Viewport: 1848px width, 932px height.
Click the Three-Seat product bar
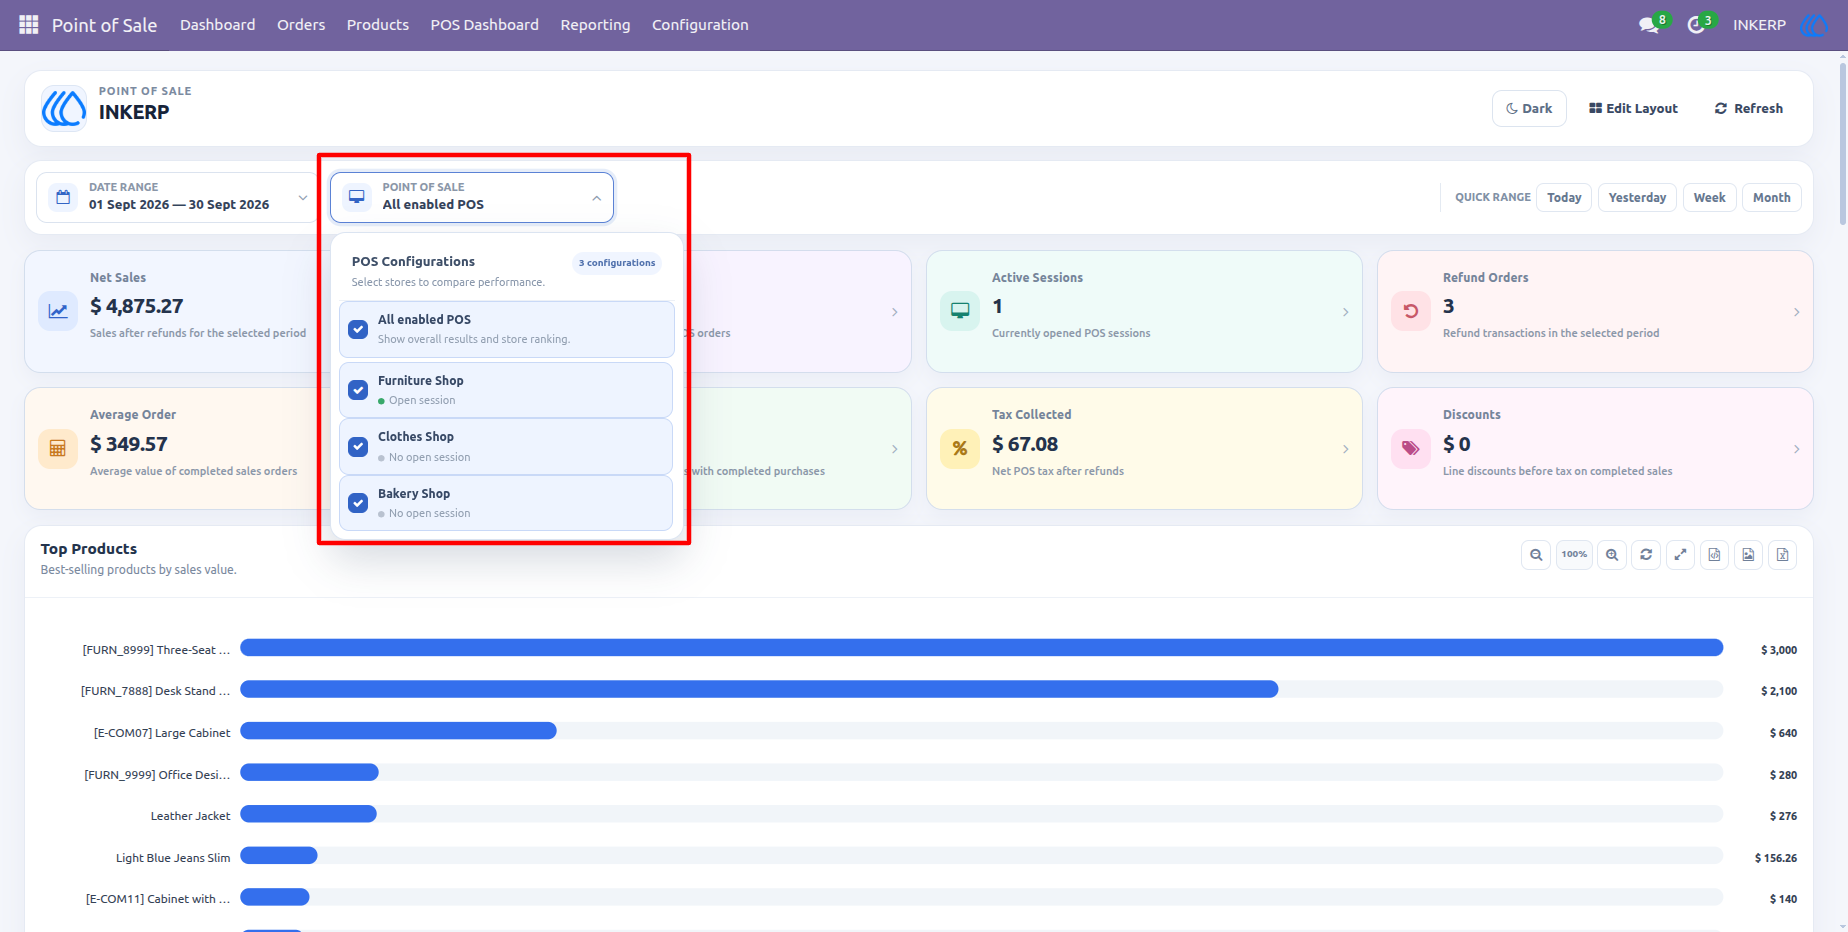coord(982,648)
